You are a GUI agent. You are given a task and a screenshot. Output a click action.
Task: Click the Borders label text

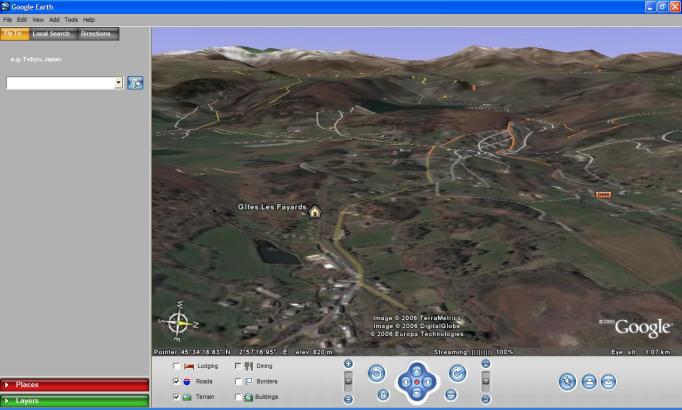click(267, 381)
